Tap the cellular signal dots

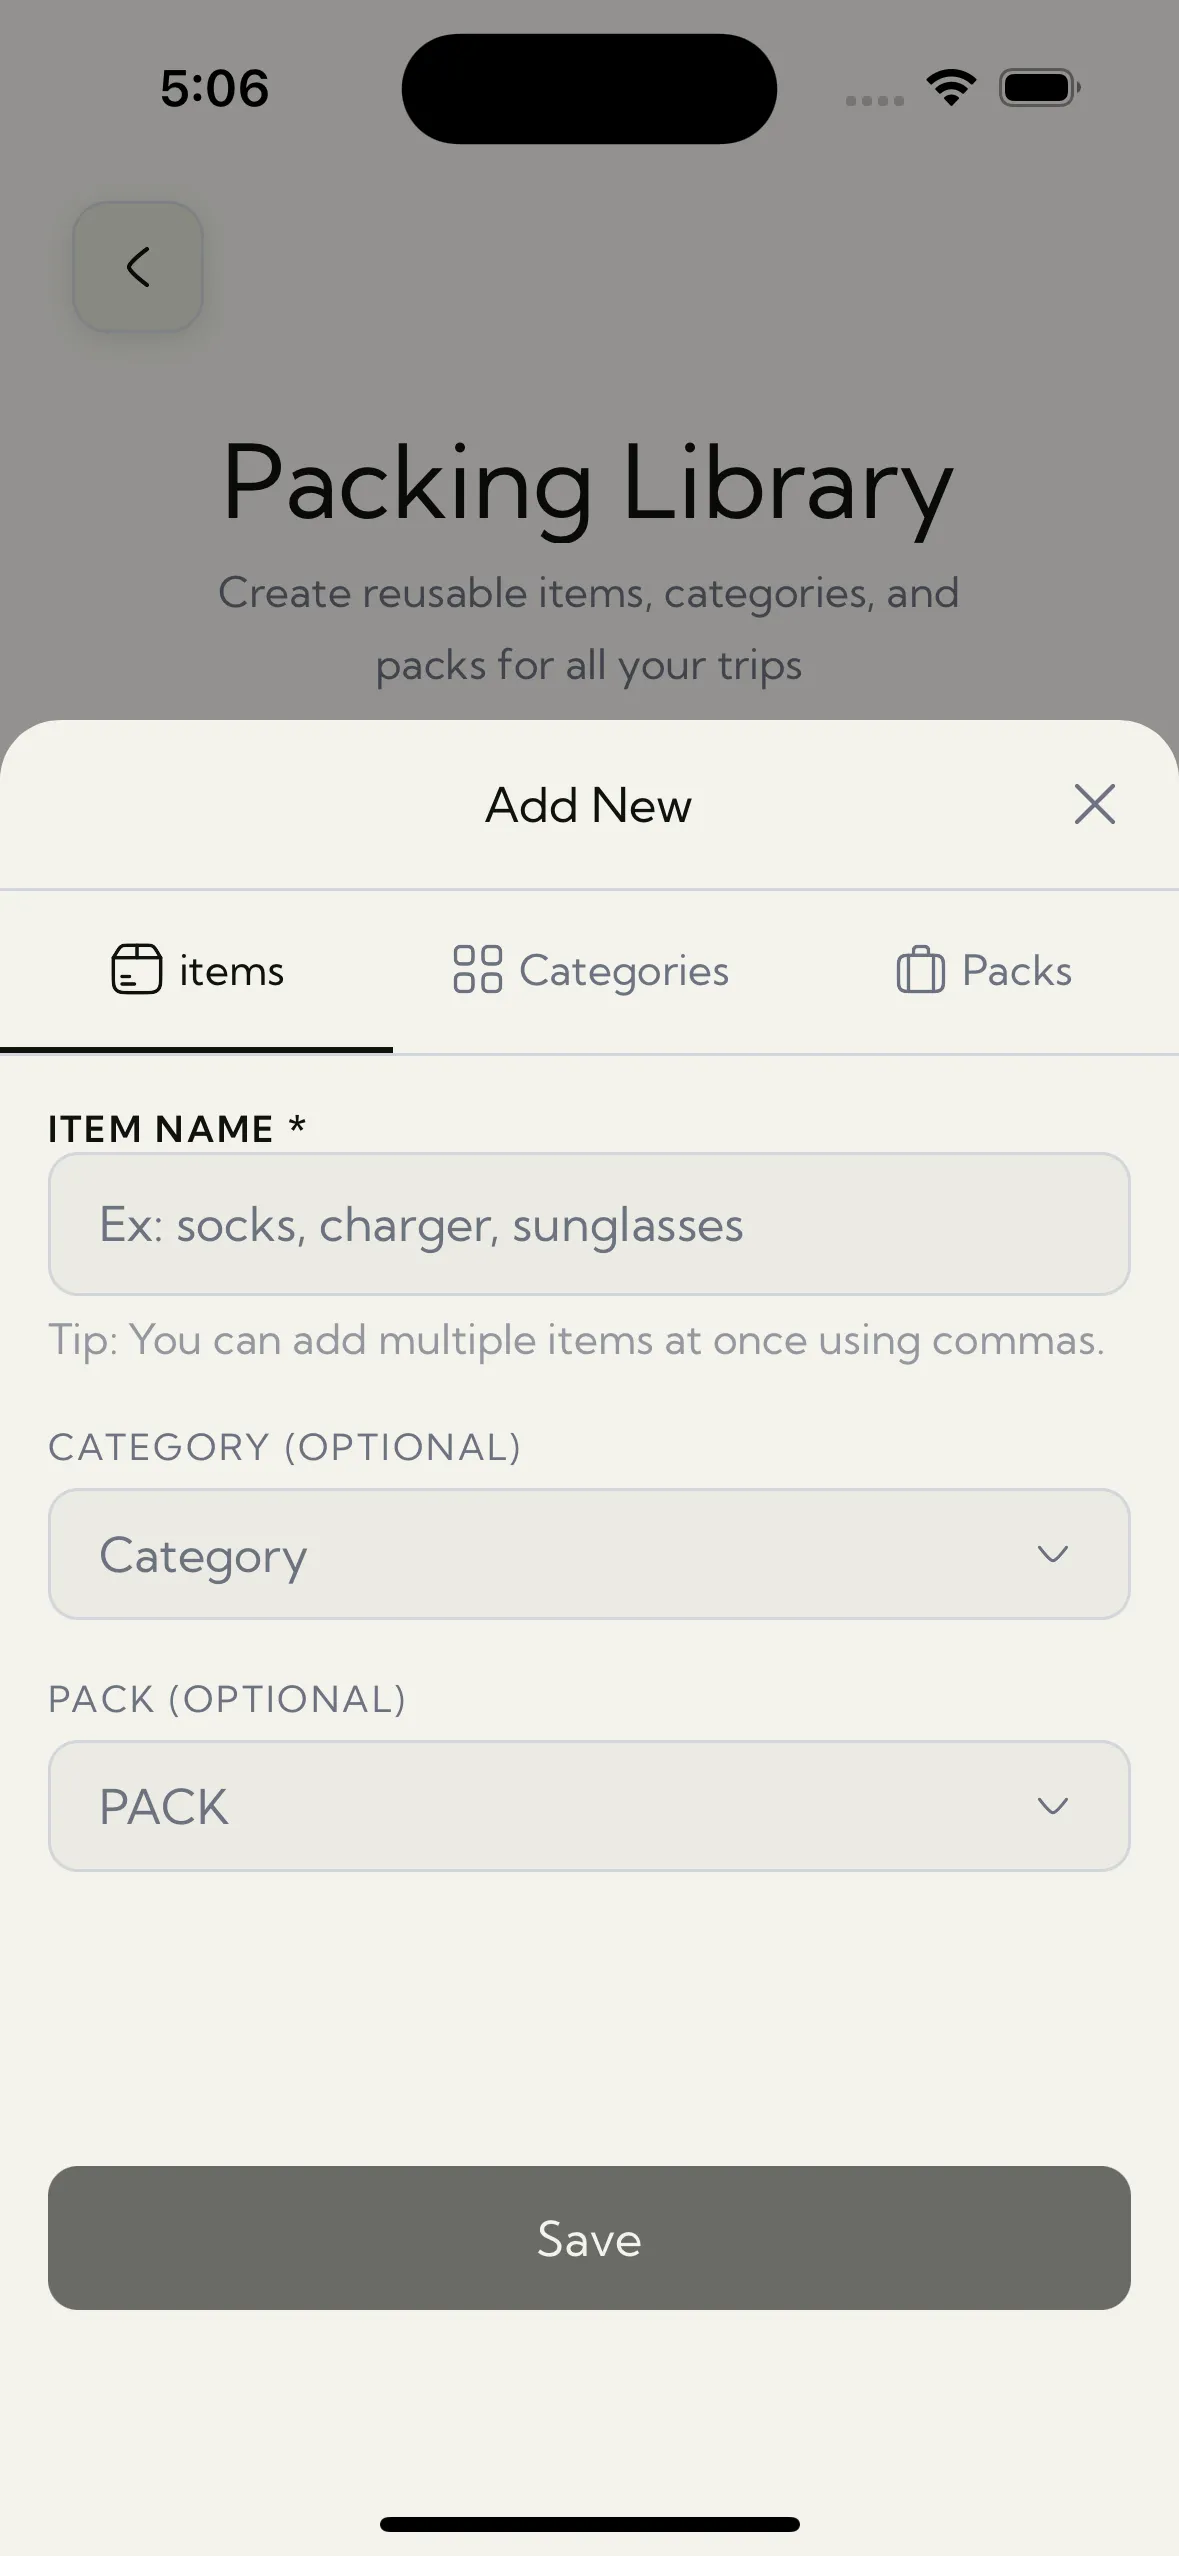click(874, 100)
